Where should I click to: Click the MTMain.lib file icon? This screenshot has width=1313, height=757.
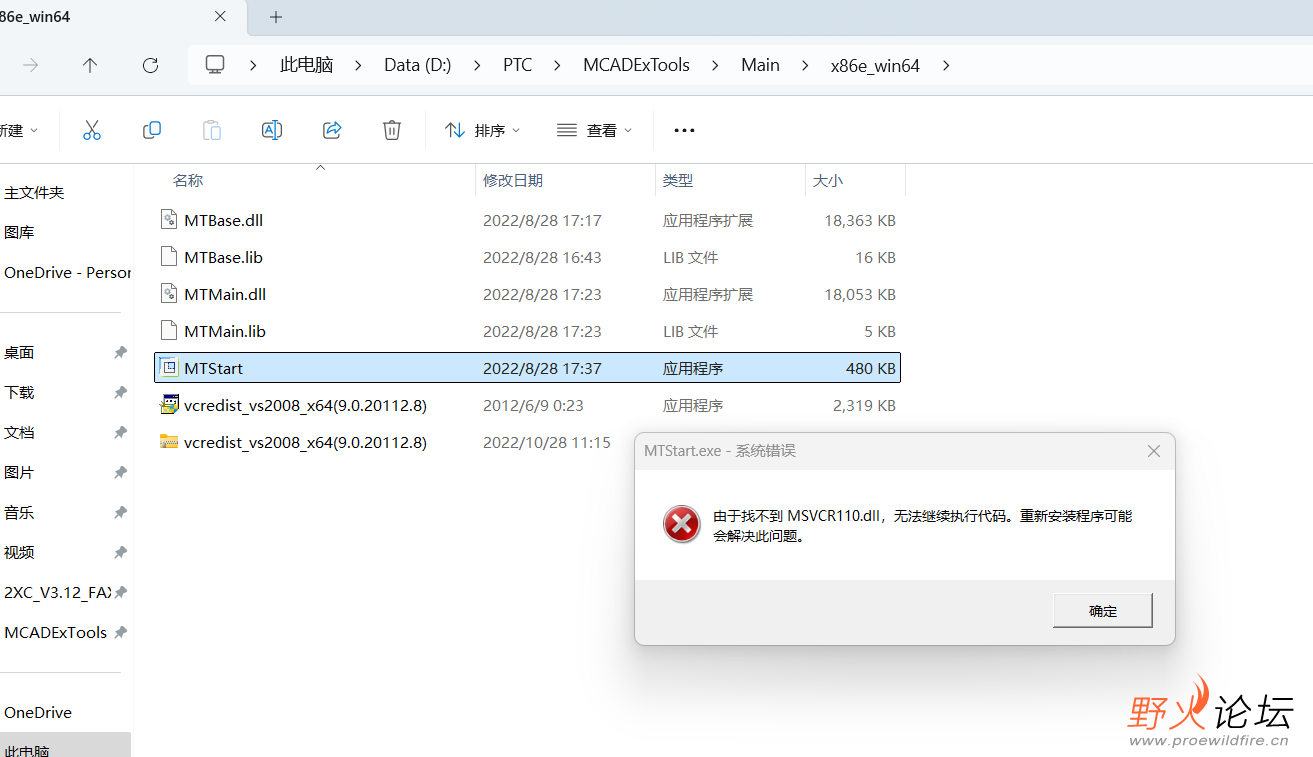click(169, 331)
